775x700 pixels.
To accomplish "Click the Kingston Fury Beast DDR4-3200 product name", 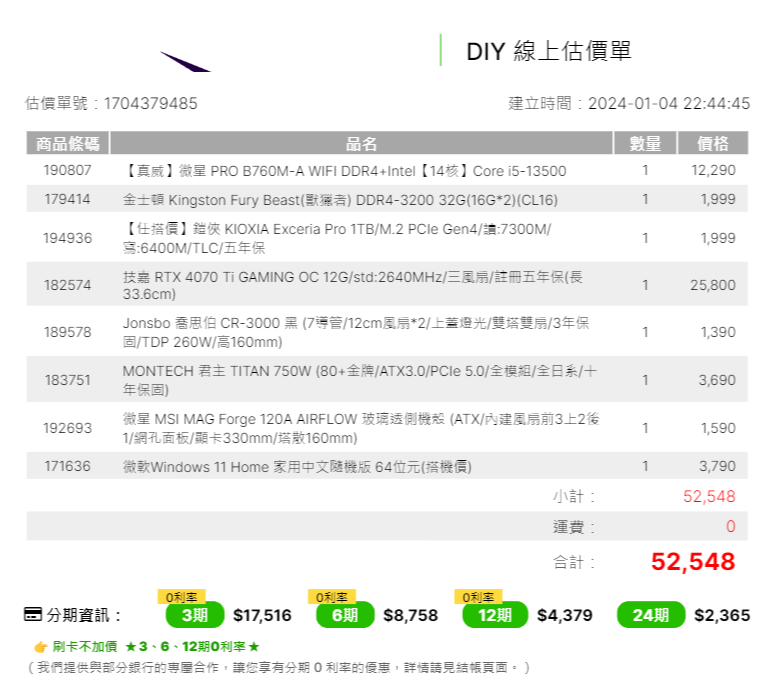I will (x=340, y=200).
